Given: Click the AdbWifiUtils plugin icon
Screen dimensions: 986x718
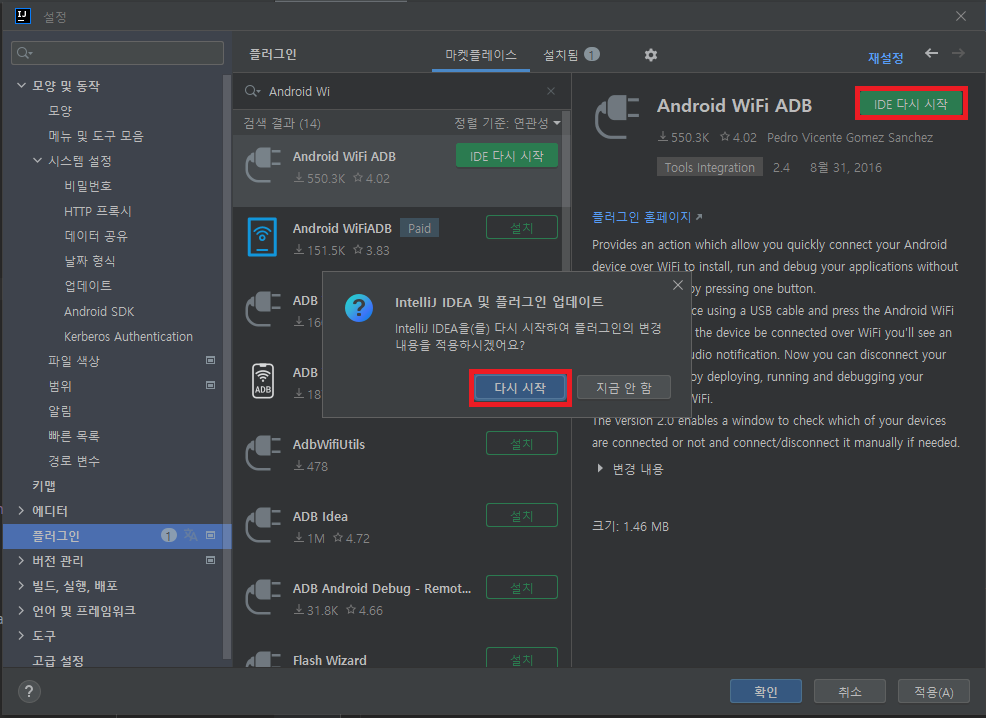Looking at the screenshot, I should click(x=263, y=453).
